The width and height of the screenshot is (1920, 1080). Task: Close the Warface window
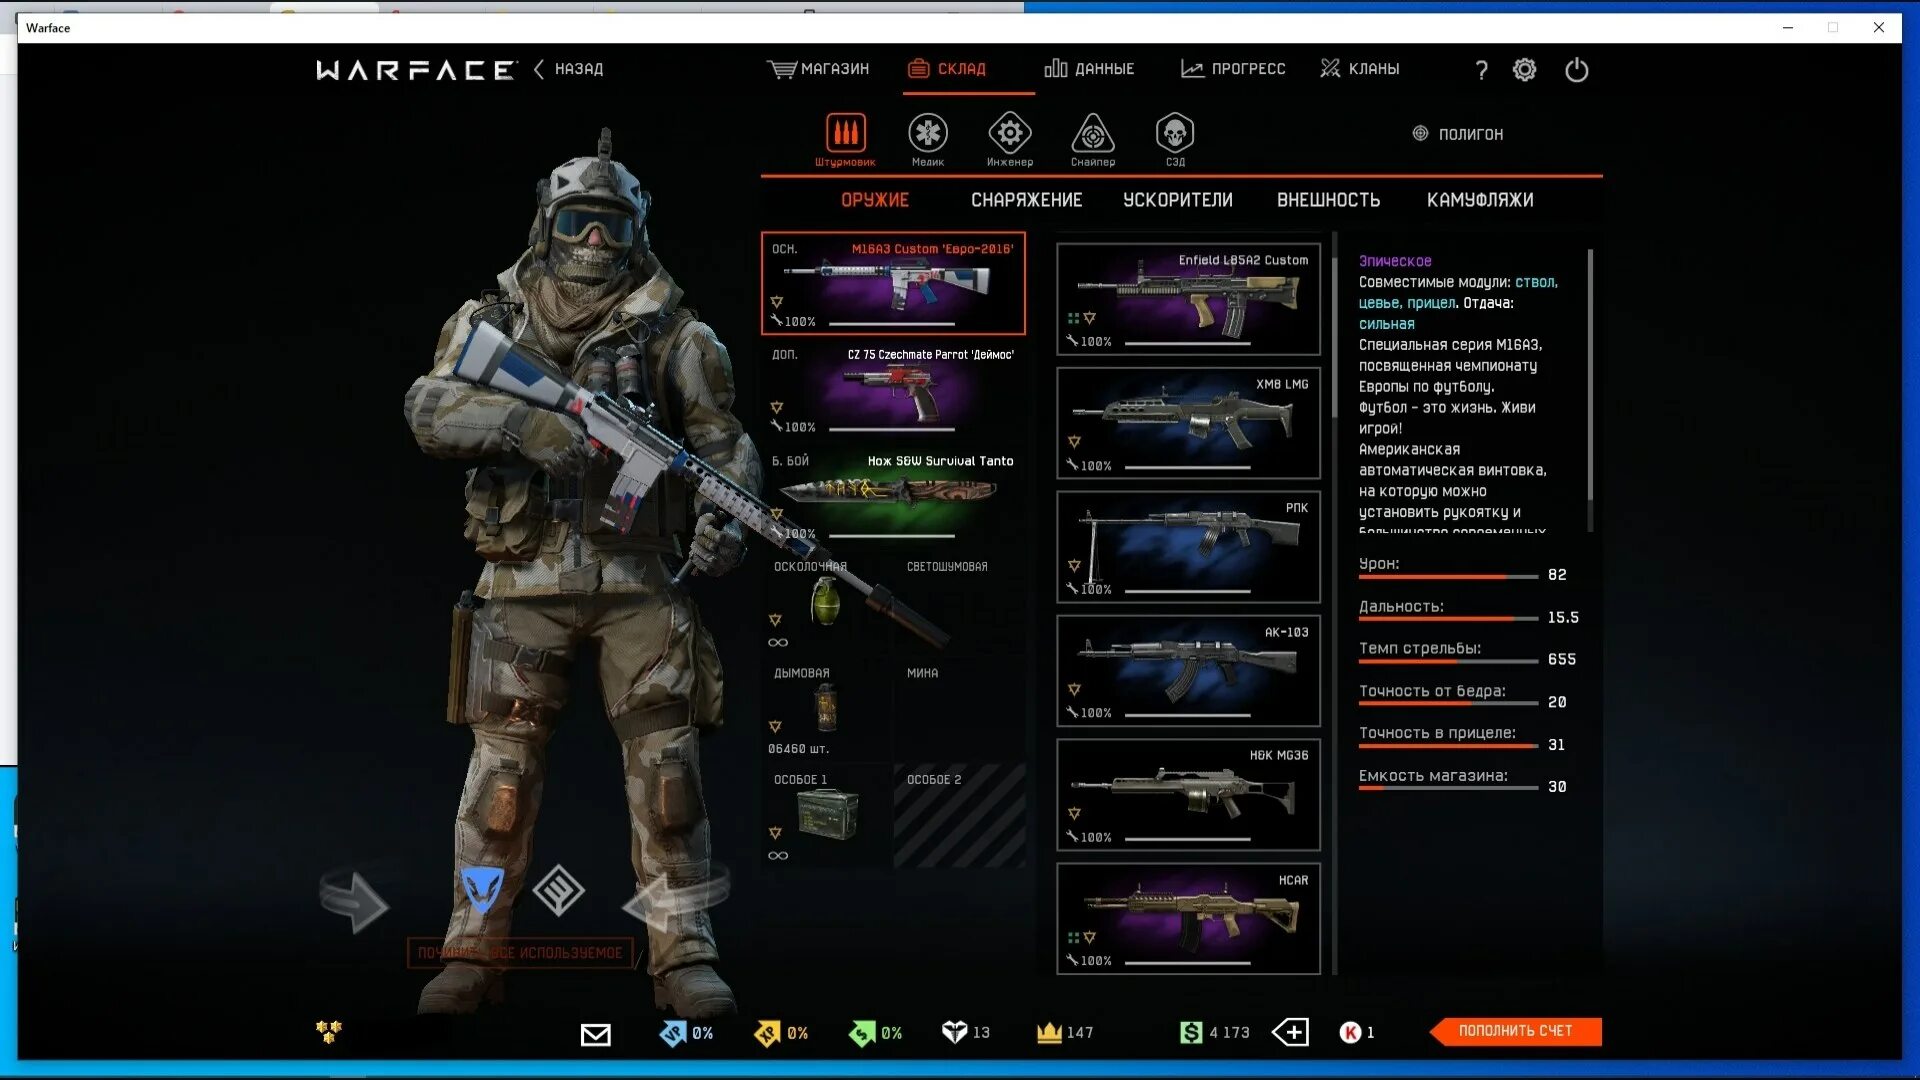[x=1879, y=27]
